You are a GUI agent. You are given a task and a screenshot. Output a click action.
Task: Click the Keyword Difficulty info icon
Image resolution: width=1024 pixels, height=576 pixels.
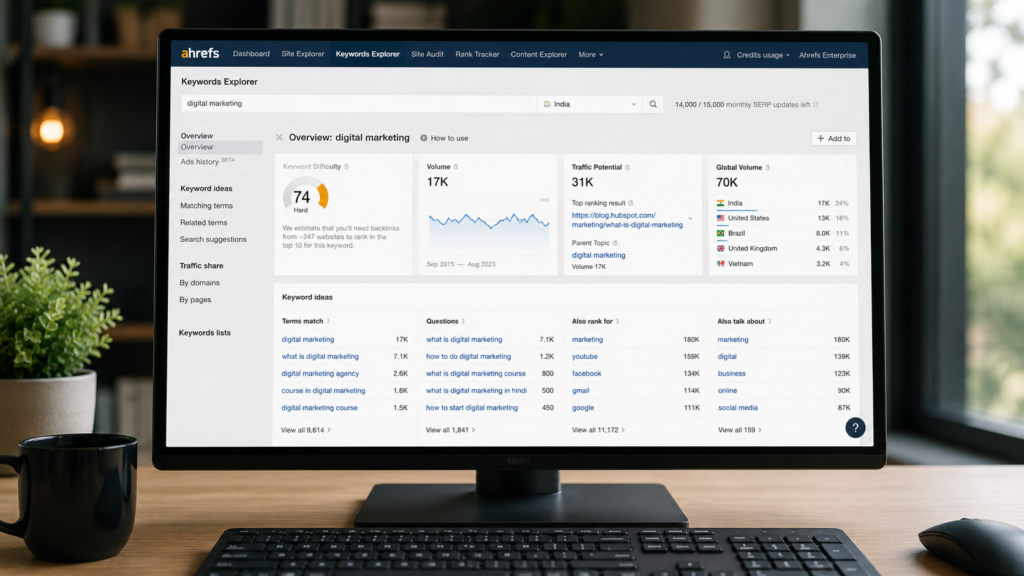(346, 167)
